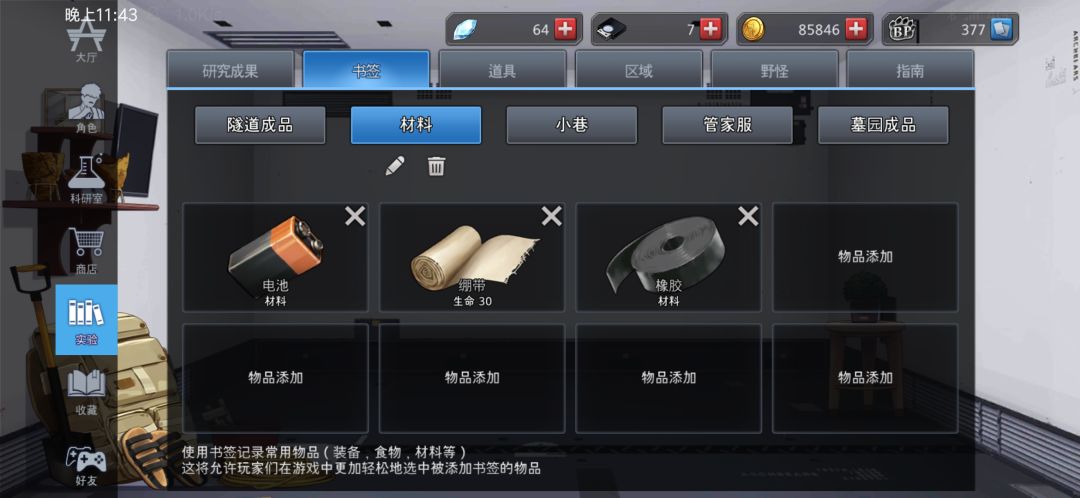Remove 绷带 bandage from bookmark
This screenshot has height=498, width=1080.
[x=552, y=217]
